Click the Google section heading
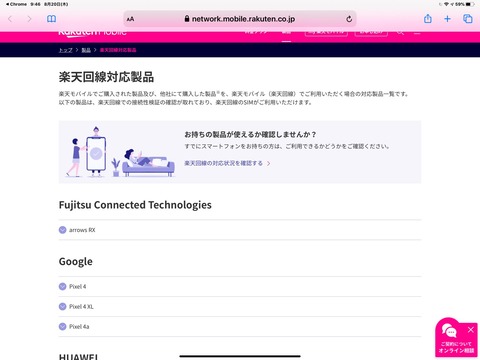The width and height of the screenshot is (480, 360). tap(76, 262)
